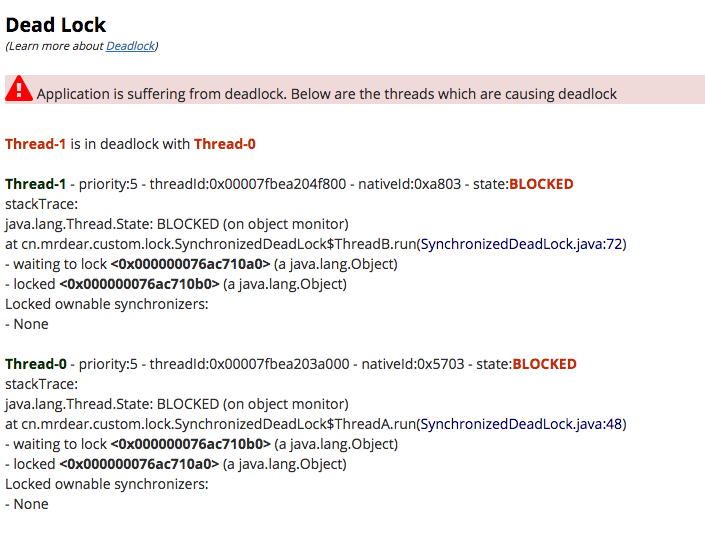Select red Thread-1 in deadlock summary line

click(x=35, y=144)
